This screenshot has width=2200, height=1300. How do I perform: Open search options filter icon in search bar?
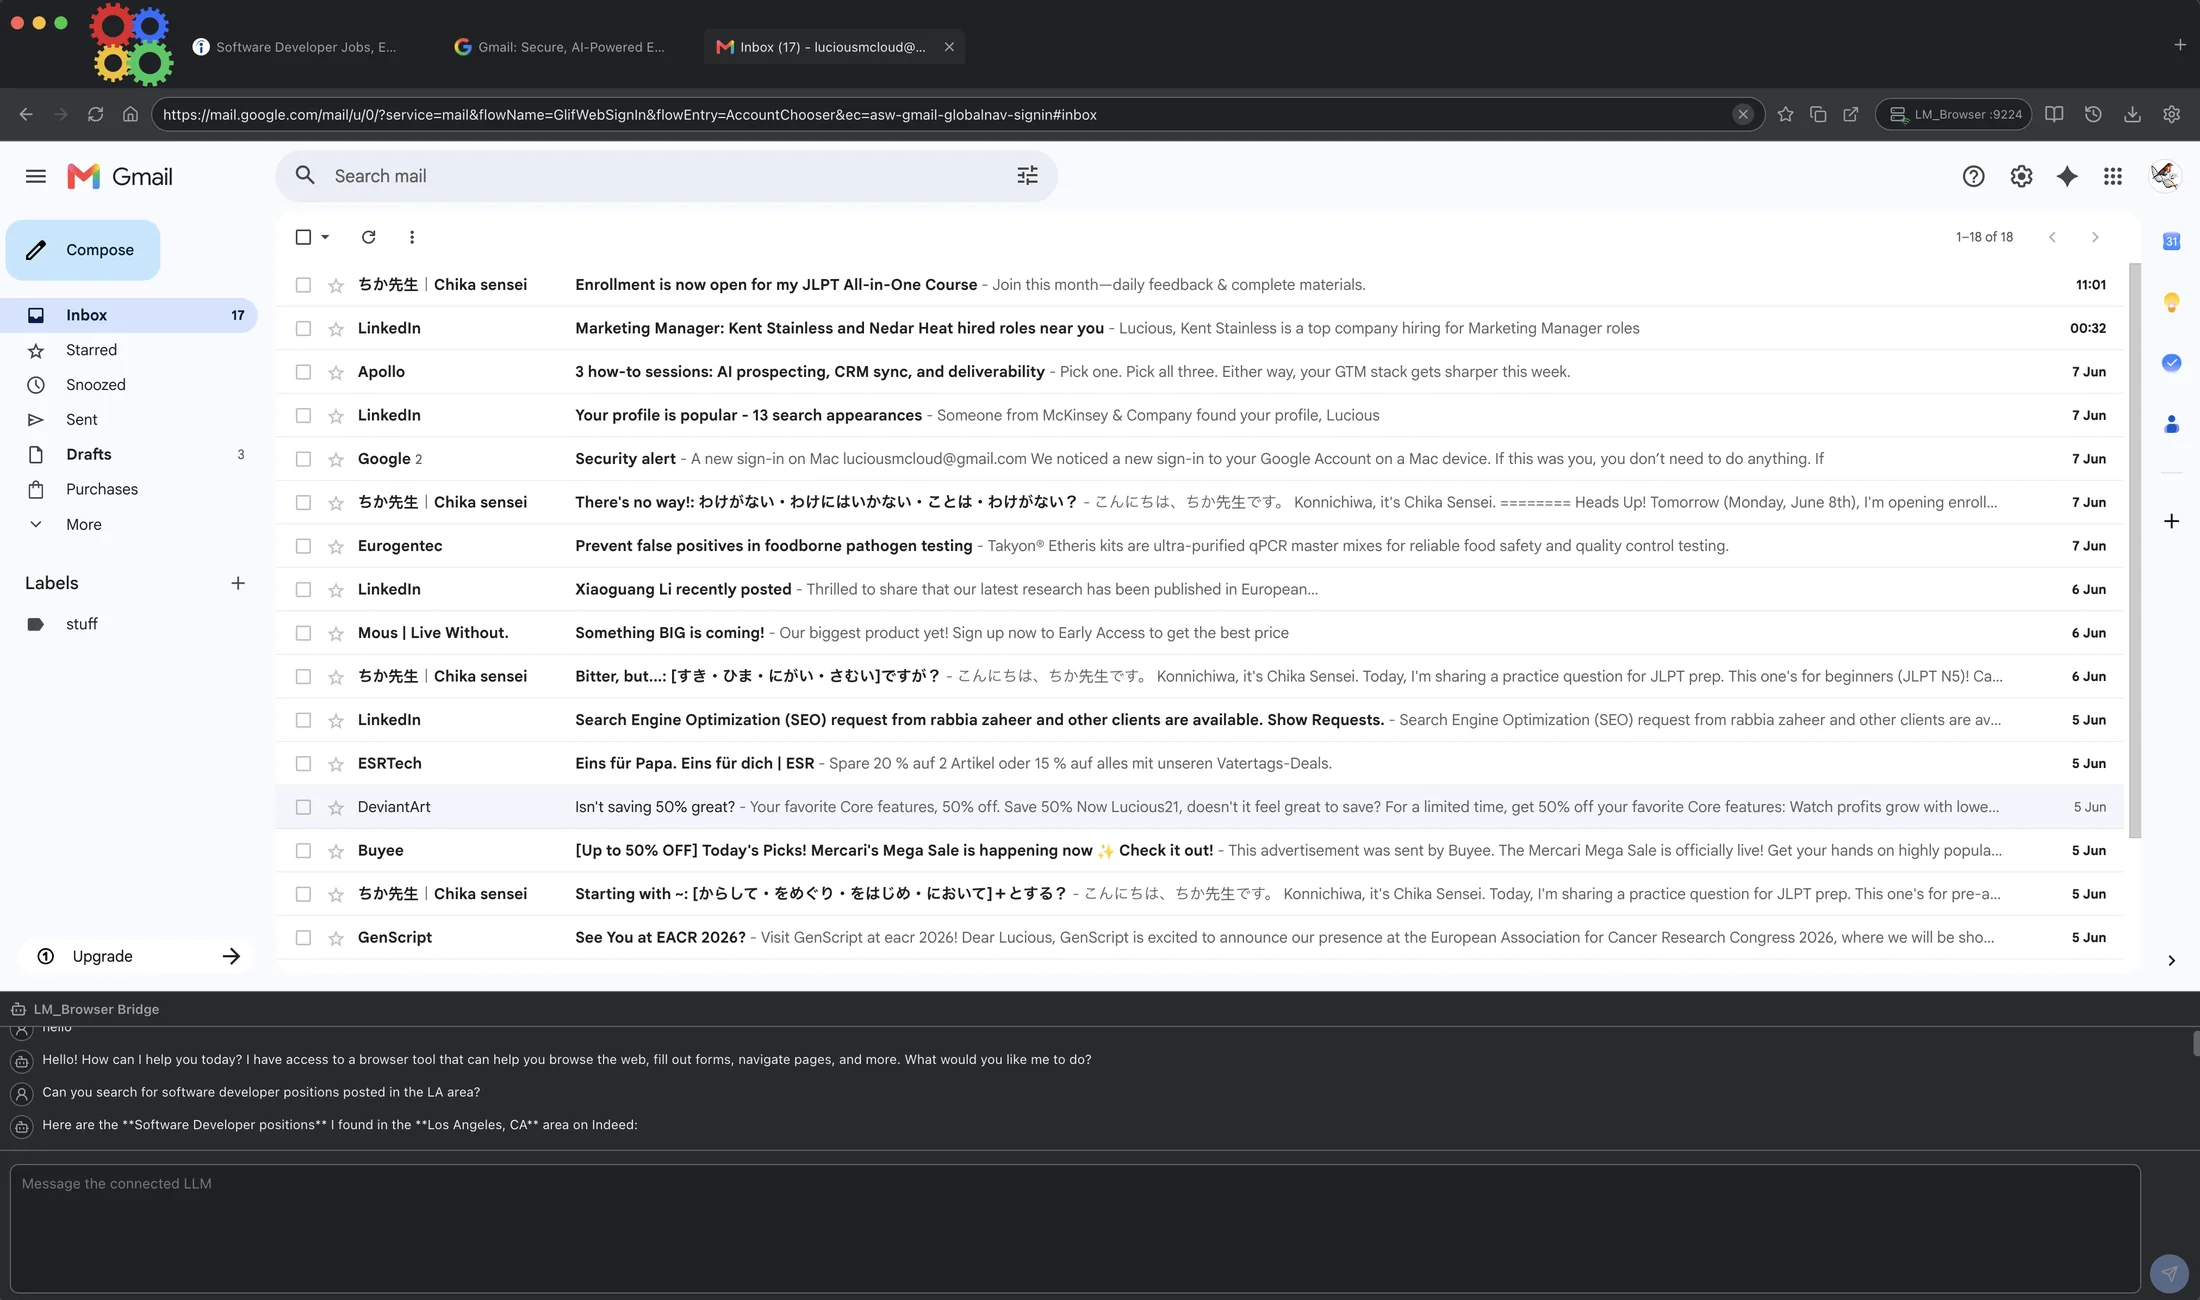point(1027,176)
